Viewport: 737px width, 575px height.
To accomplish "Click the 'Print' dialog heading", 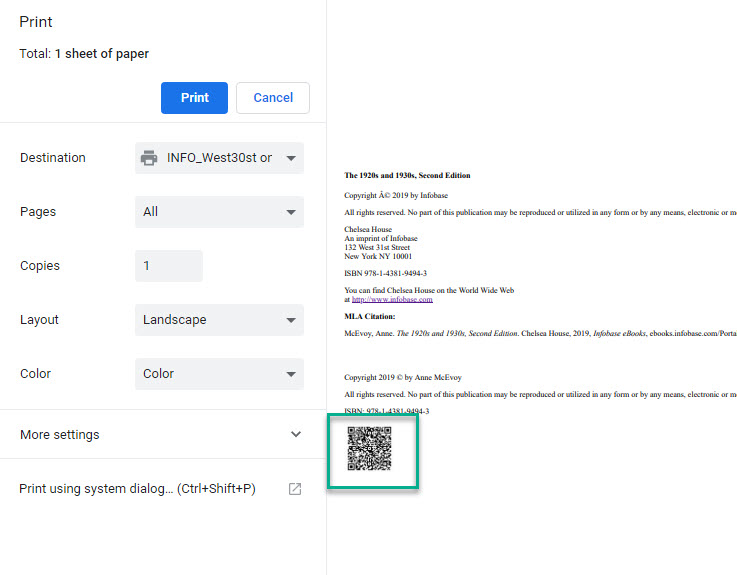I will pos(36,22).
